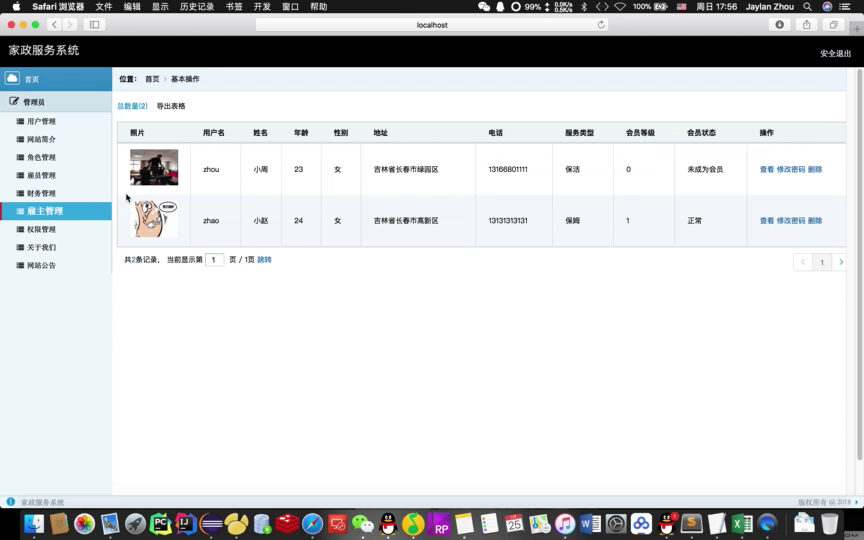Open IntelliJ IDEA from the dock
The width and height of the screenshot is (864, 540).
186,523
